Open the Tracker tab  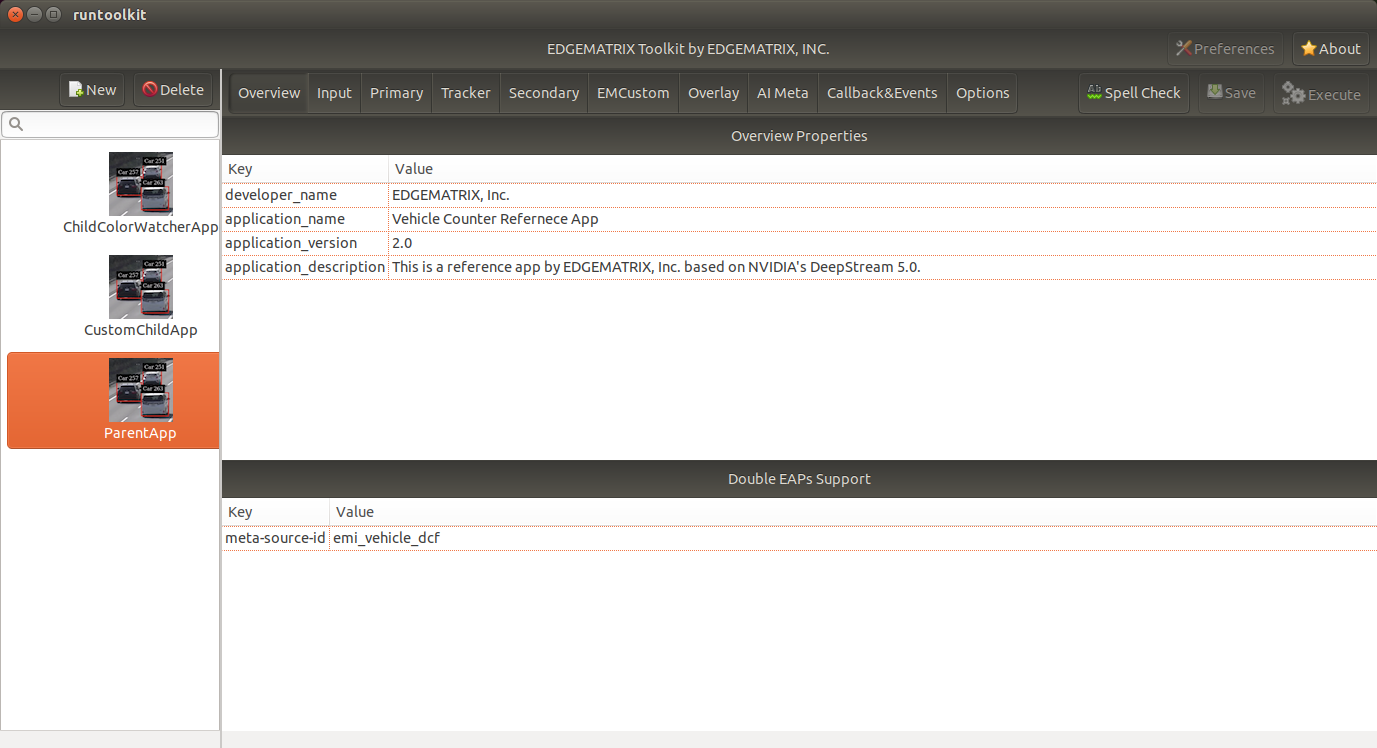click(x=466, y=93)
